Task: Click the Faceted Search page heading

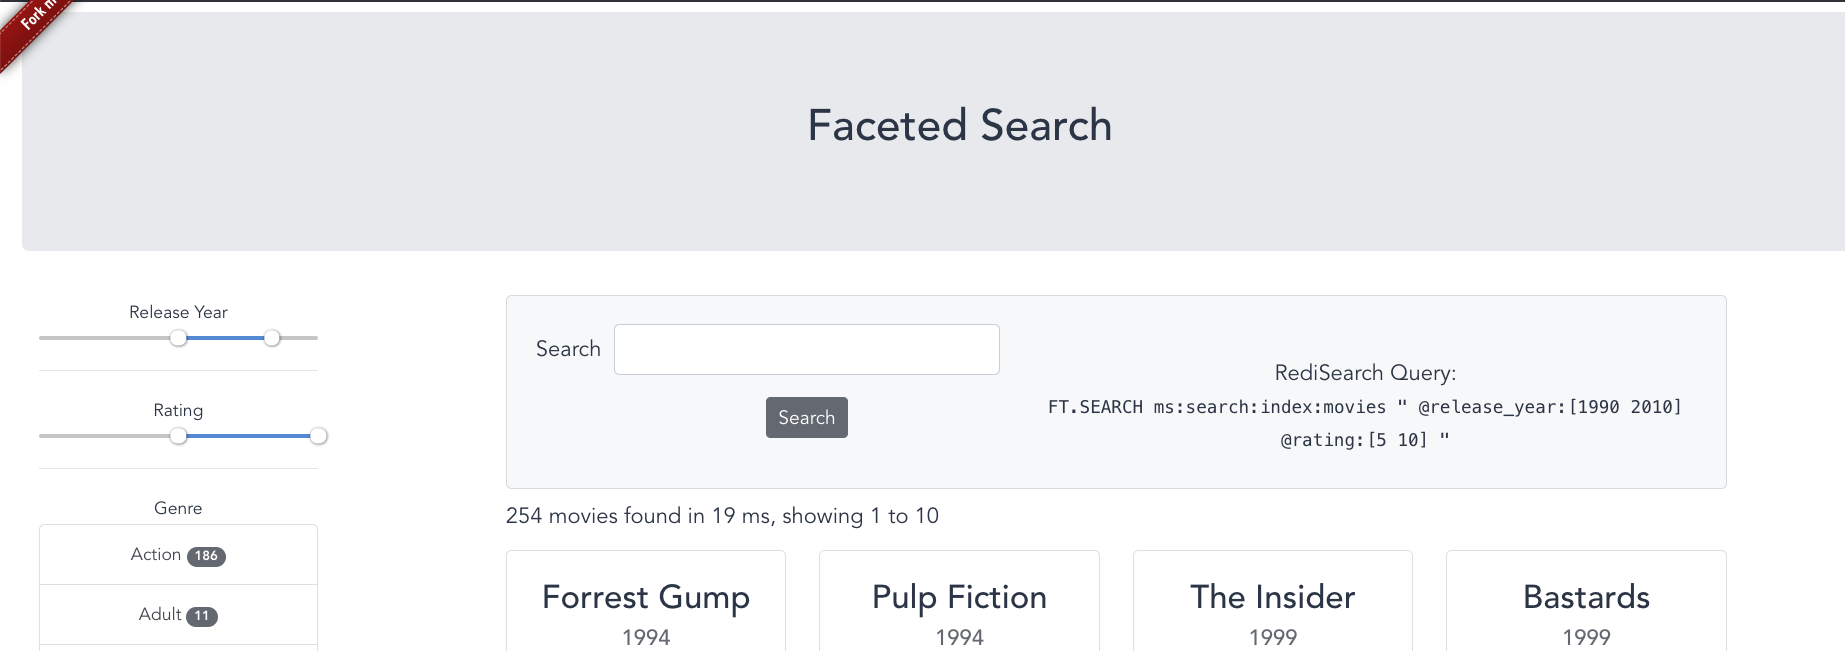Action: pyautogui.click(x=959, y=126)
